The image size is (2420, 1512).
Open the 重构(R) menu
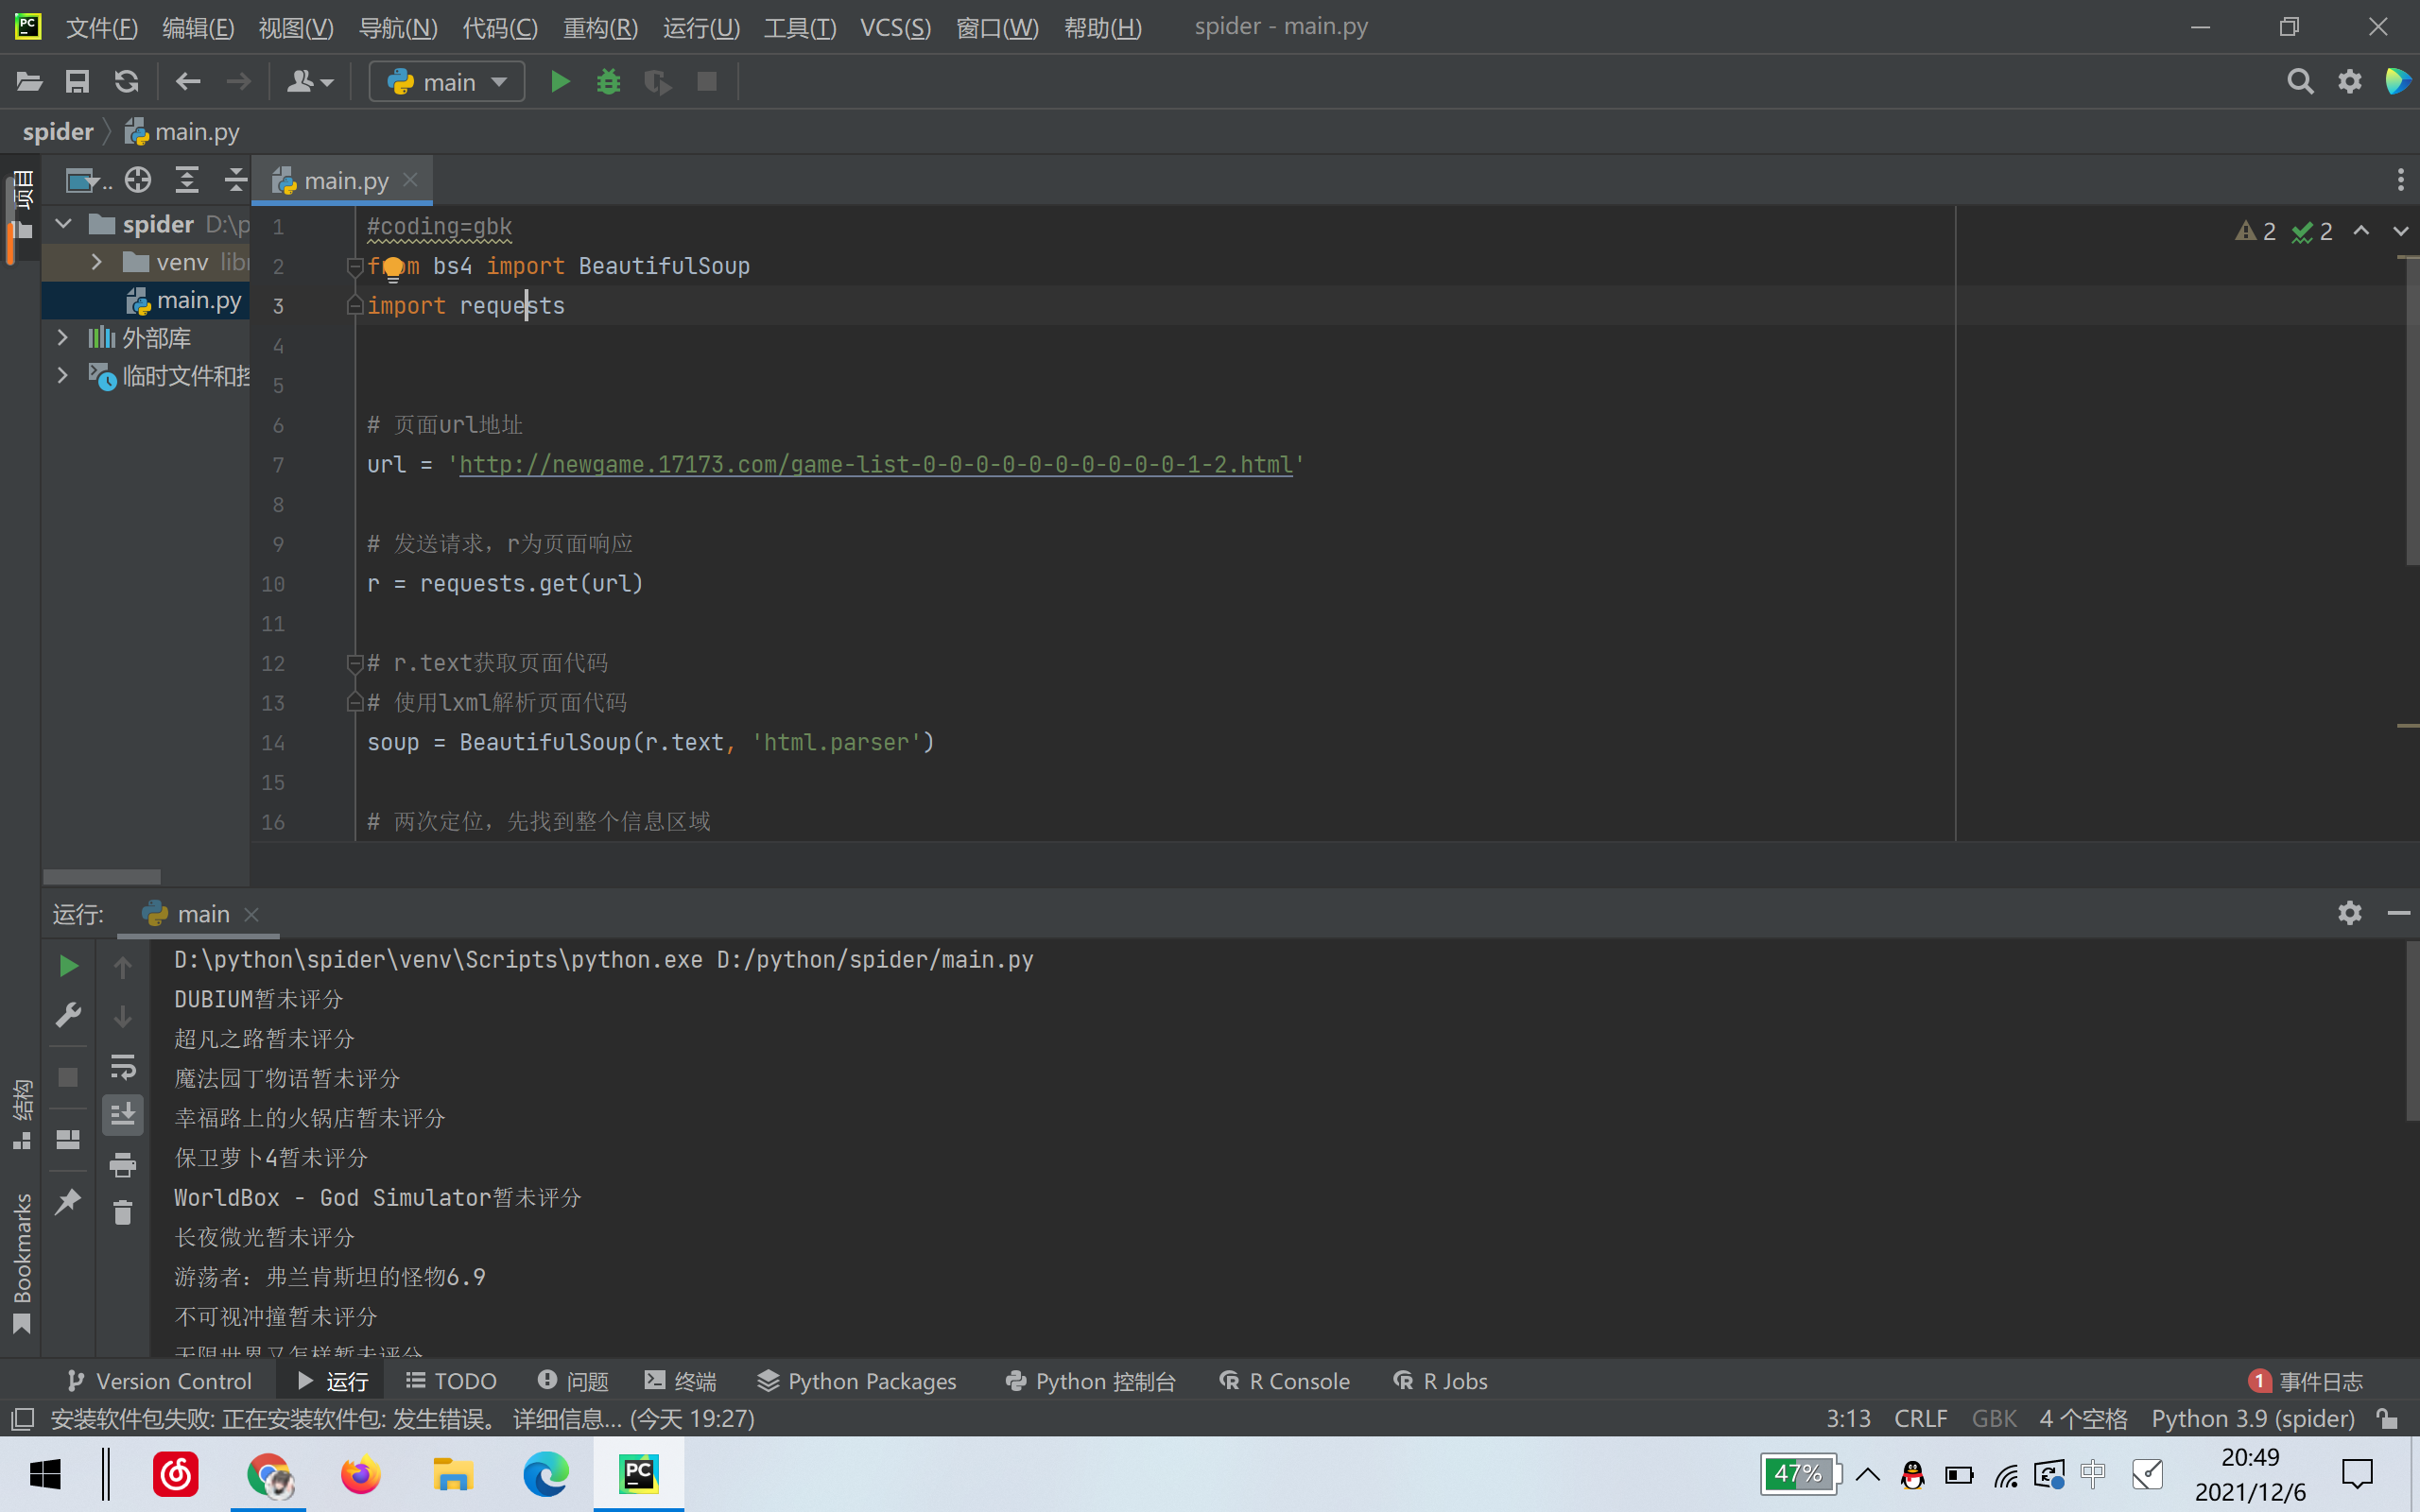point(600,27)
